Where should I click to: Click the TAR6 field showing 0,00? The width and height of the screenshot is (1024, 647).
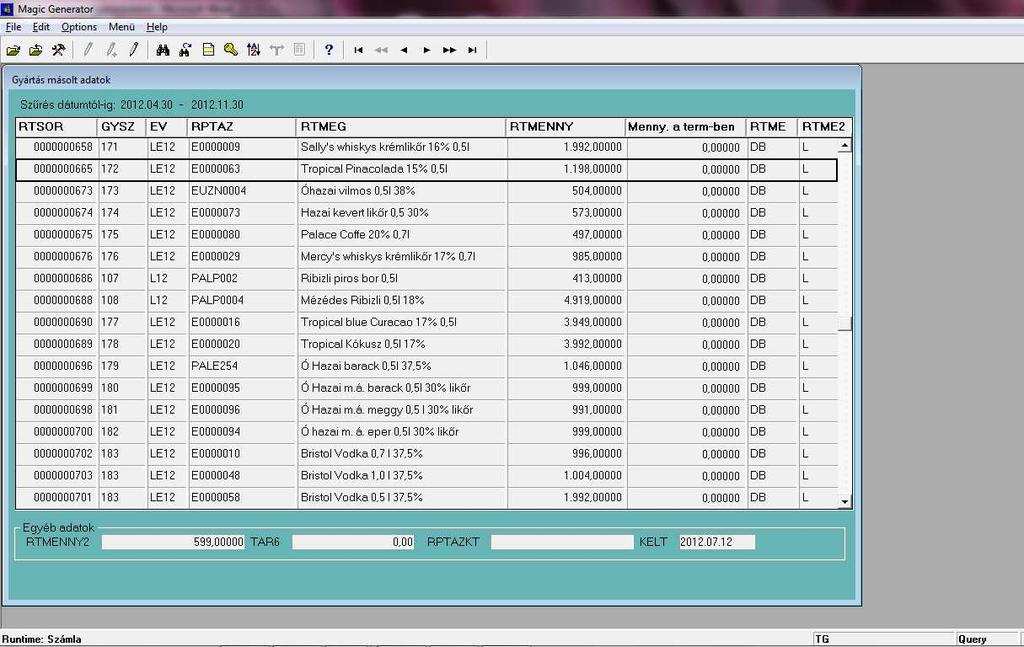pyautogui.click(x=353, y=542)
